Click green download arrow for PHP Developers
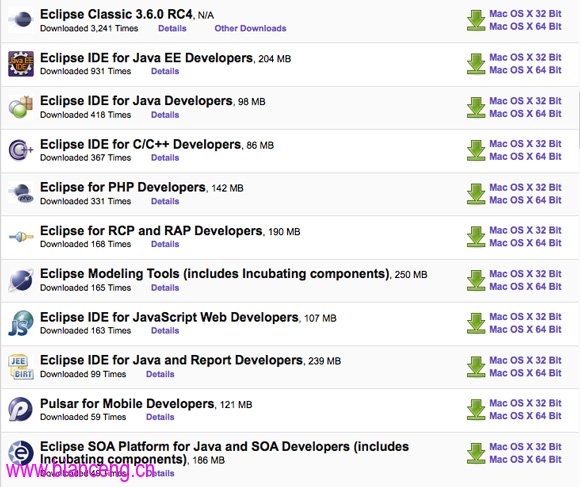Screen dimensions: 580x487 [476, 194]
